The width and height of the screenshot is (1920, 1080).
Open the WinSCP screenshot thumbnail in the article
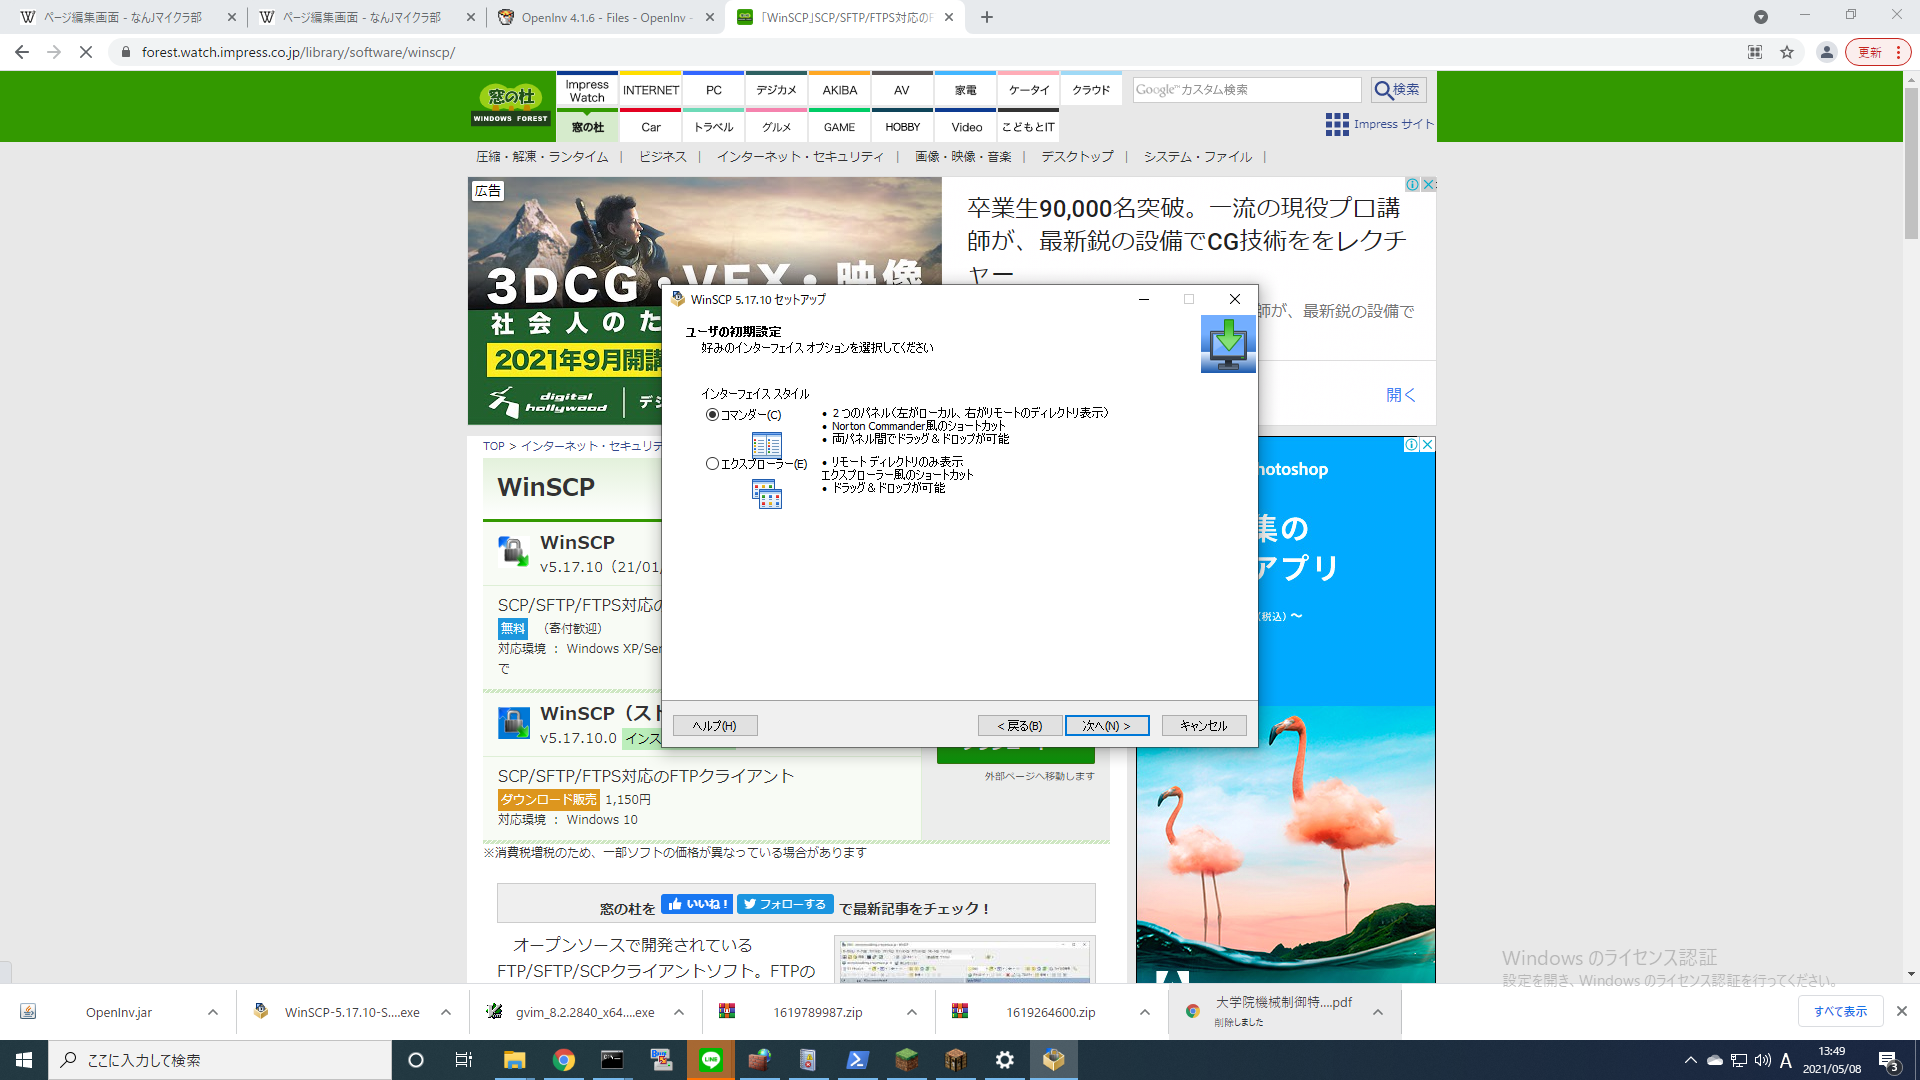tap(964, 960)
